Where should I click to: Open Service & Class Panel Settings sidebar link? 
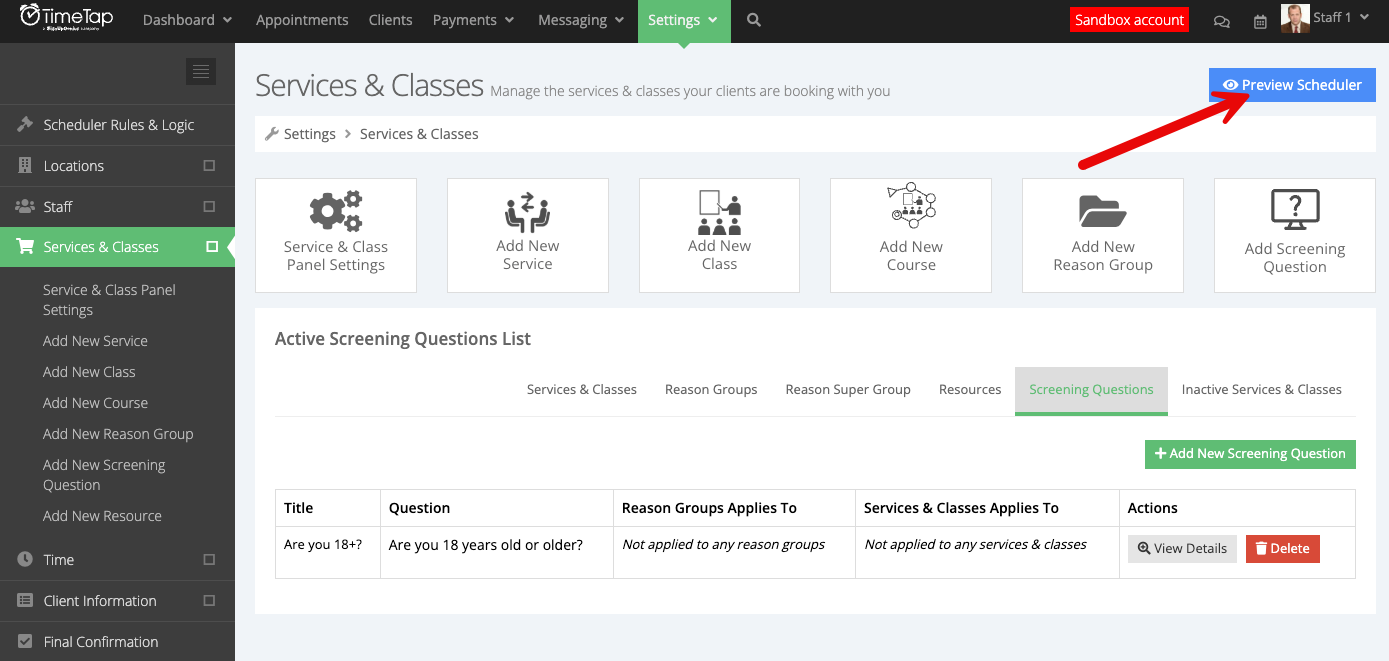click(109, 300)
